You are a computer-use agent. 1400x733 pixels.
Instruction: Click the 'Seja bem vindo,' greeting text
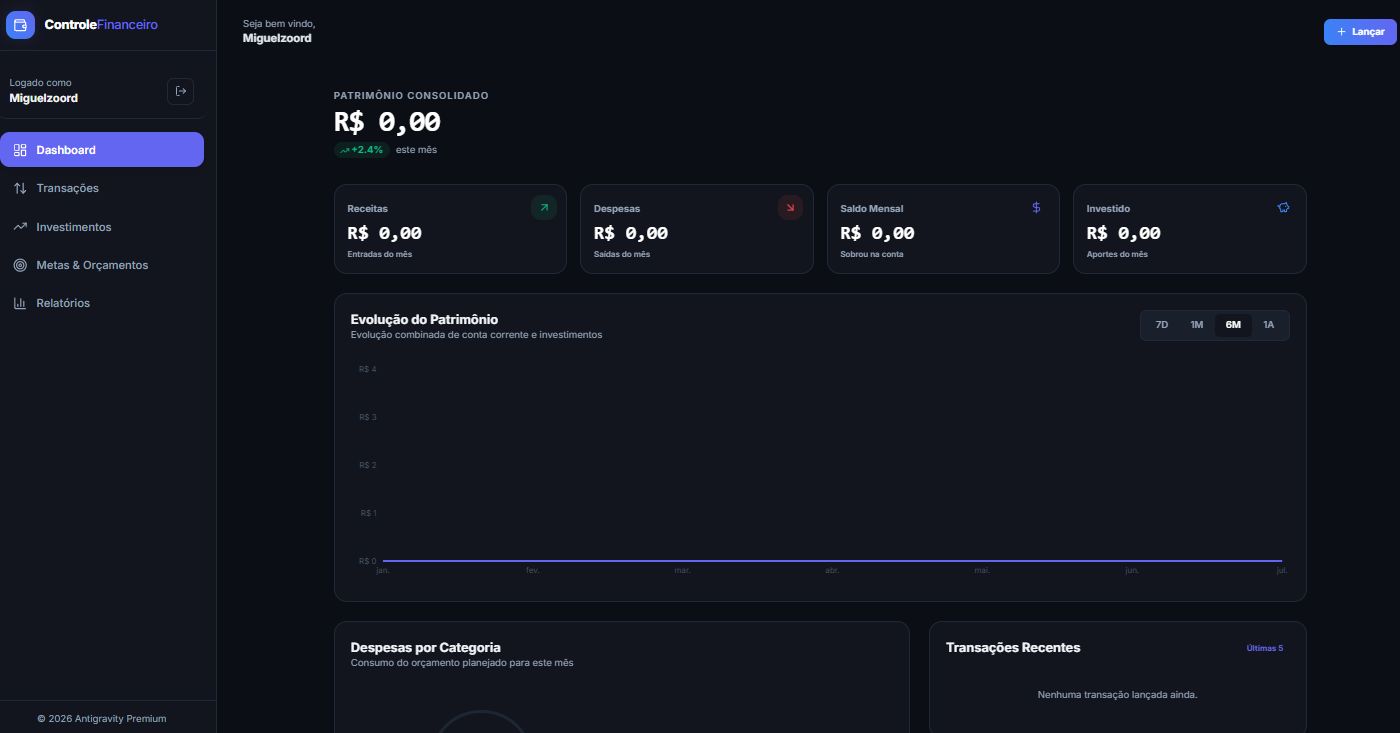279,23
